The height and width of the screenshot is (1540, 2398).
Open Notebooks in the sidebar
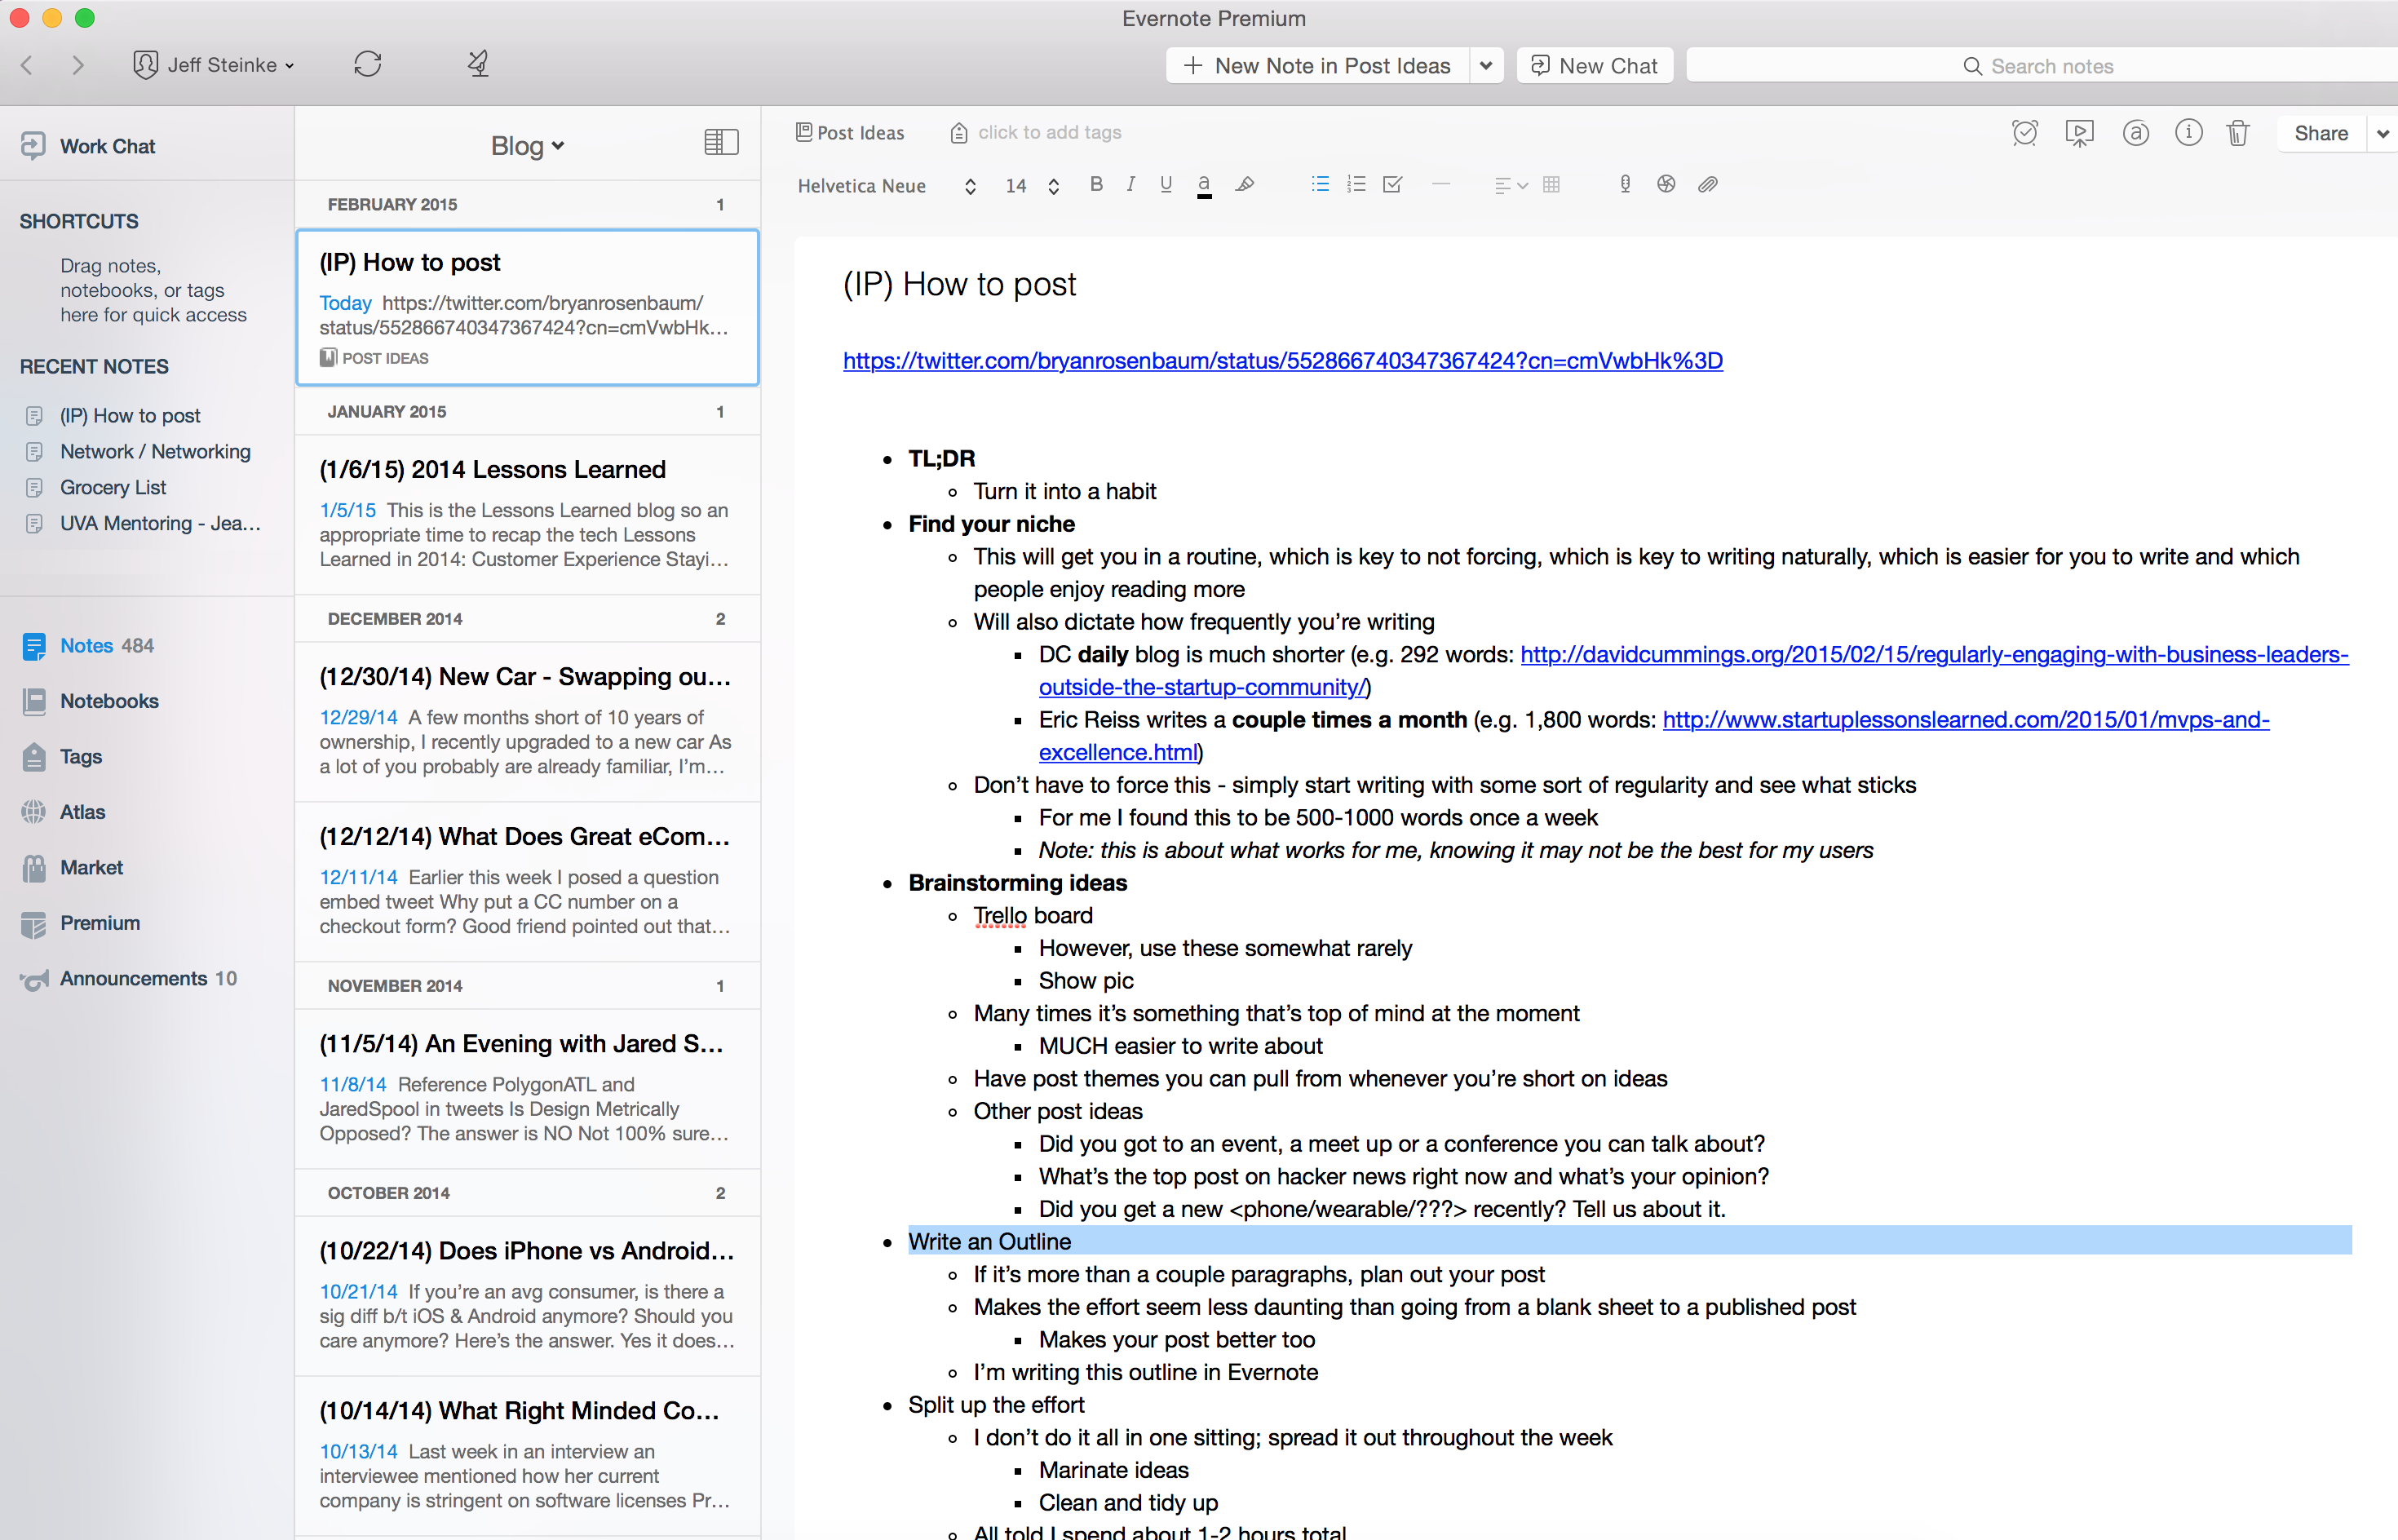coord(109,701)
